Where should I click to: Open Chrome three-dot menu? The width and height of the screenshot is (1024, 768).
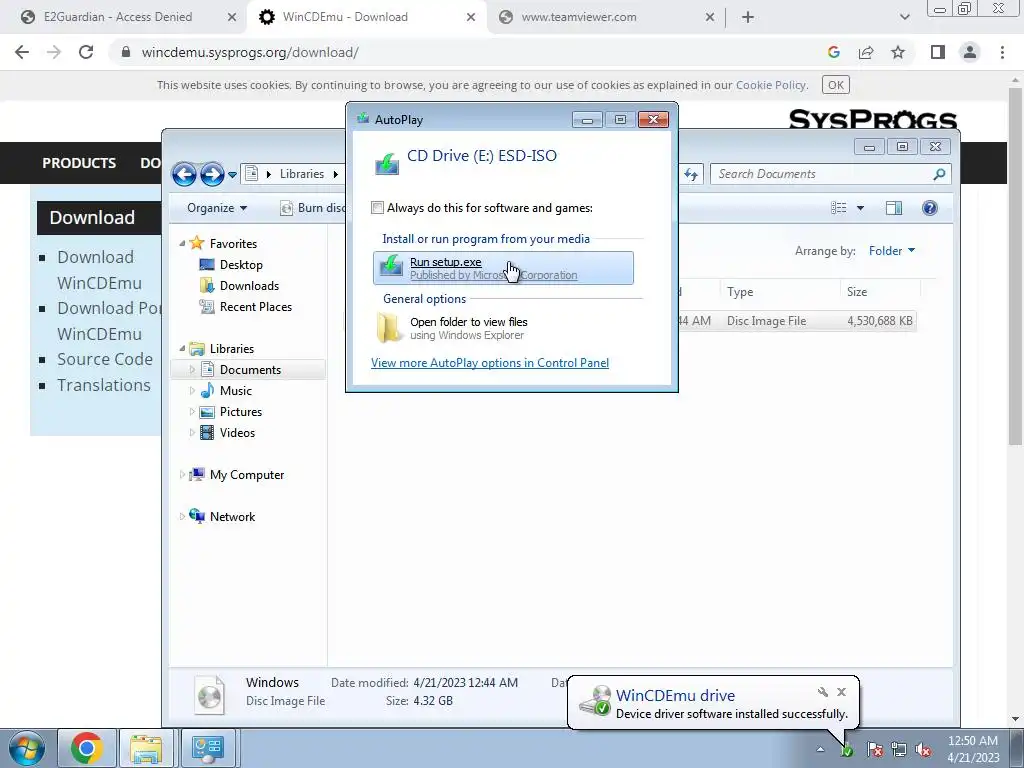click(x=1002, y=52)
